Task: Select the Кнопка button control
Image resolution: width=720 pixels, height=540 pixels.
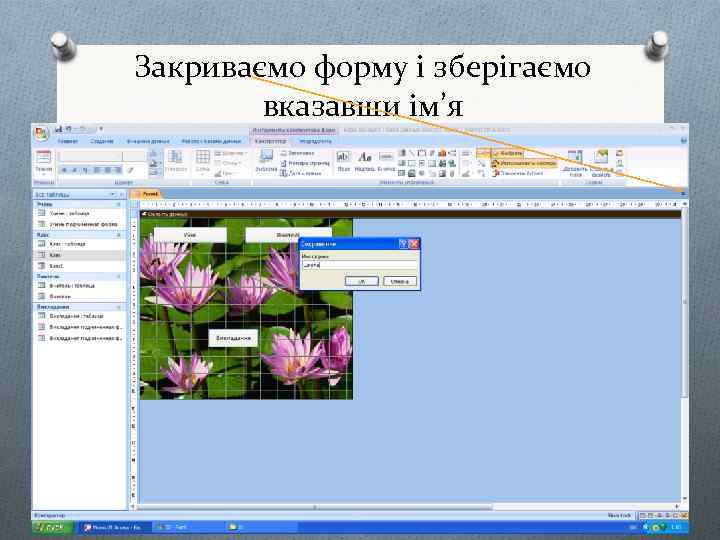Action: (x=386, y=162)
